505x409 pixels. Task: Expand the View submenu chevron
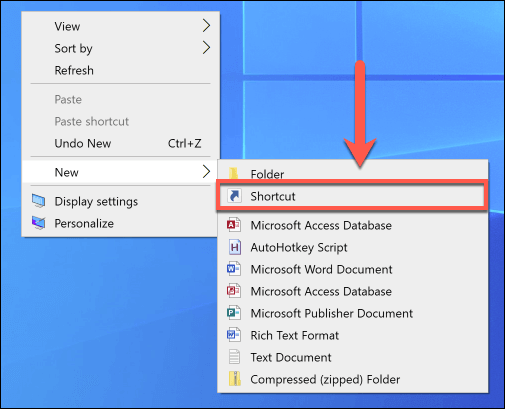[206, 26]
